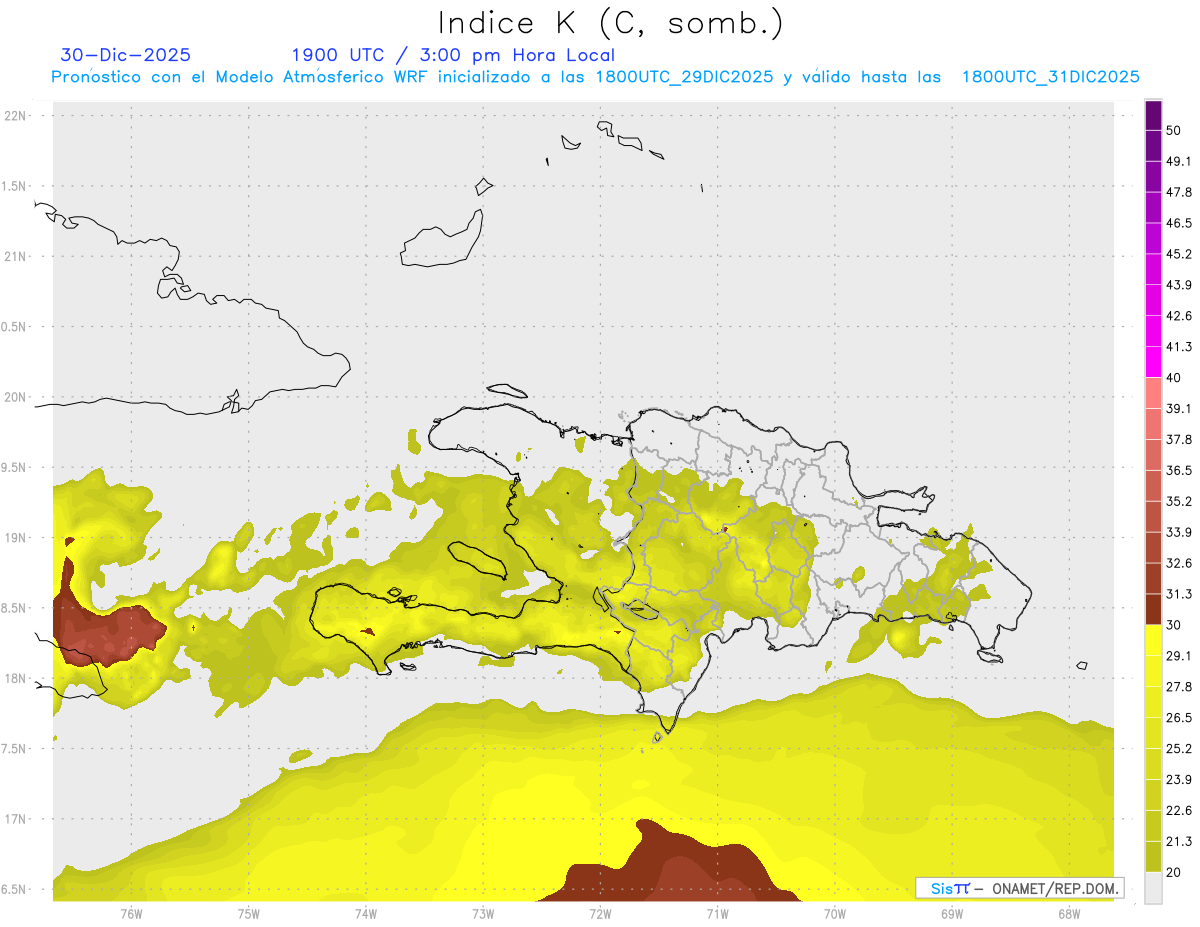The width and height of the screenshot is (1200, 927).
Task: Pick the dark purple swatch above the 50 label
Action: coord(1153,116)
